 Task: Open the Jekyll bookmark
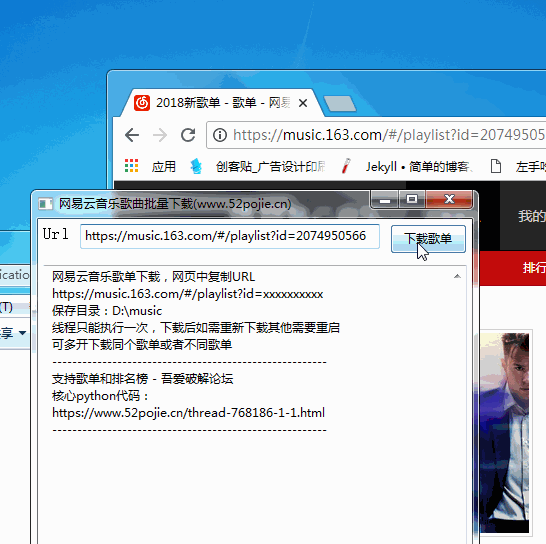407,166
